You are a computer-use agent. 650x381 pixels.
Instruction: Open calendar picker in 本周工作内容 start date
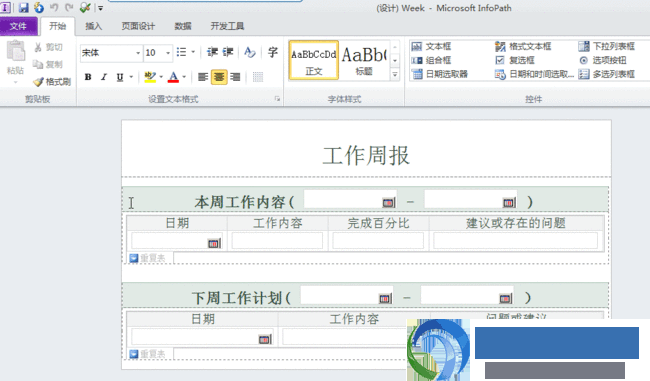click(x=388, y=202)
